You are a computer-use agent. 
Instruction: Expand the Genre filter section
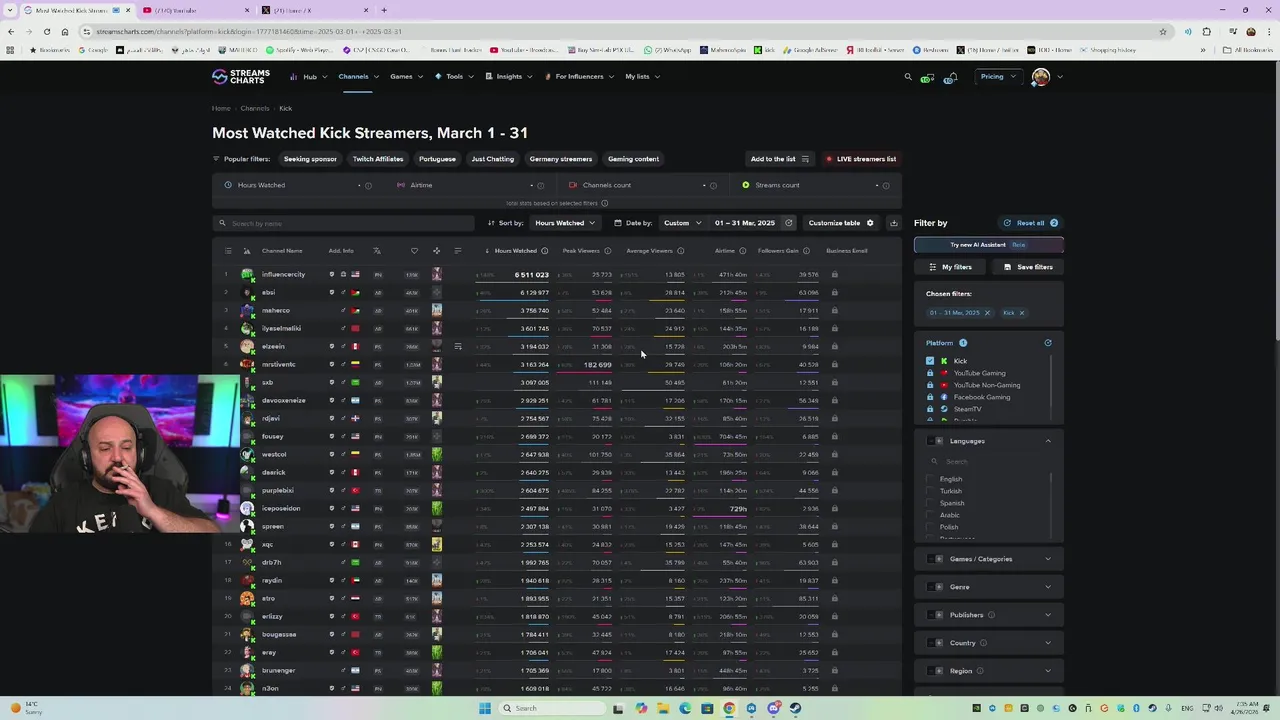coord(1048,587)
